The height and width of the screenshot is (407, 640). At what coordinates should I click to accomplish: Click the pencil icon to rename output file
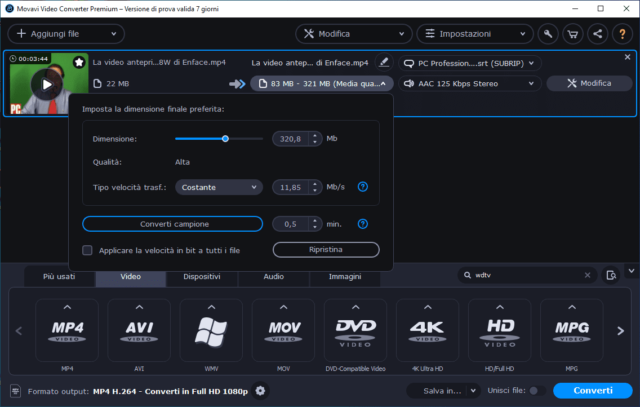click(x=384, y=62)
